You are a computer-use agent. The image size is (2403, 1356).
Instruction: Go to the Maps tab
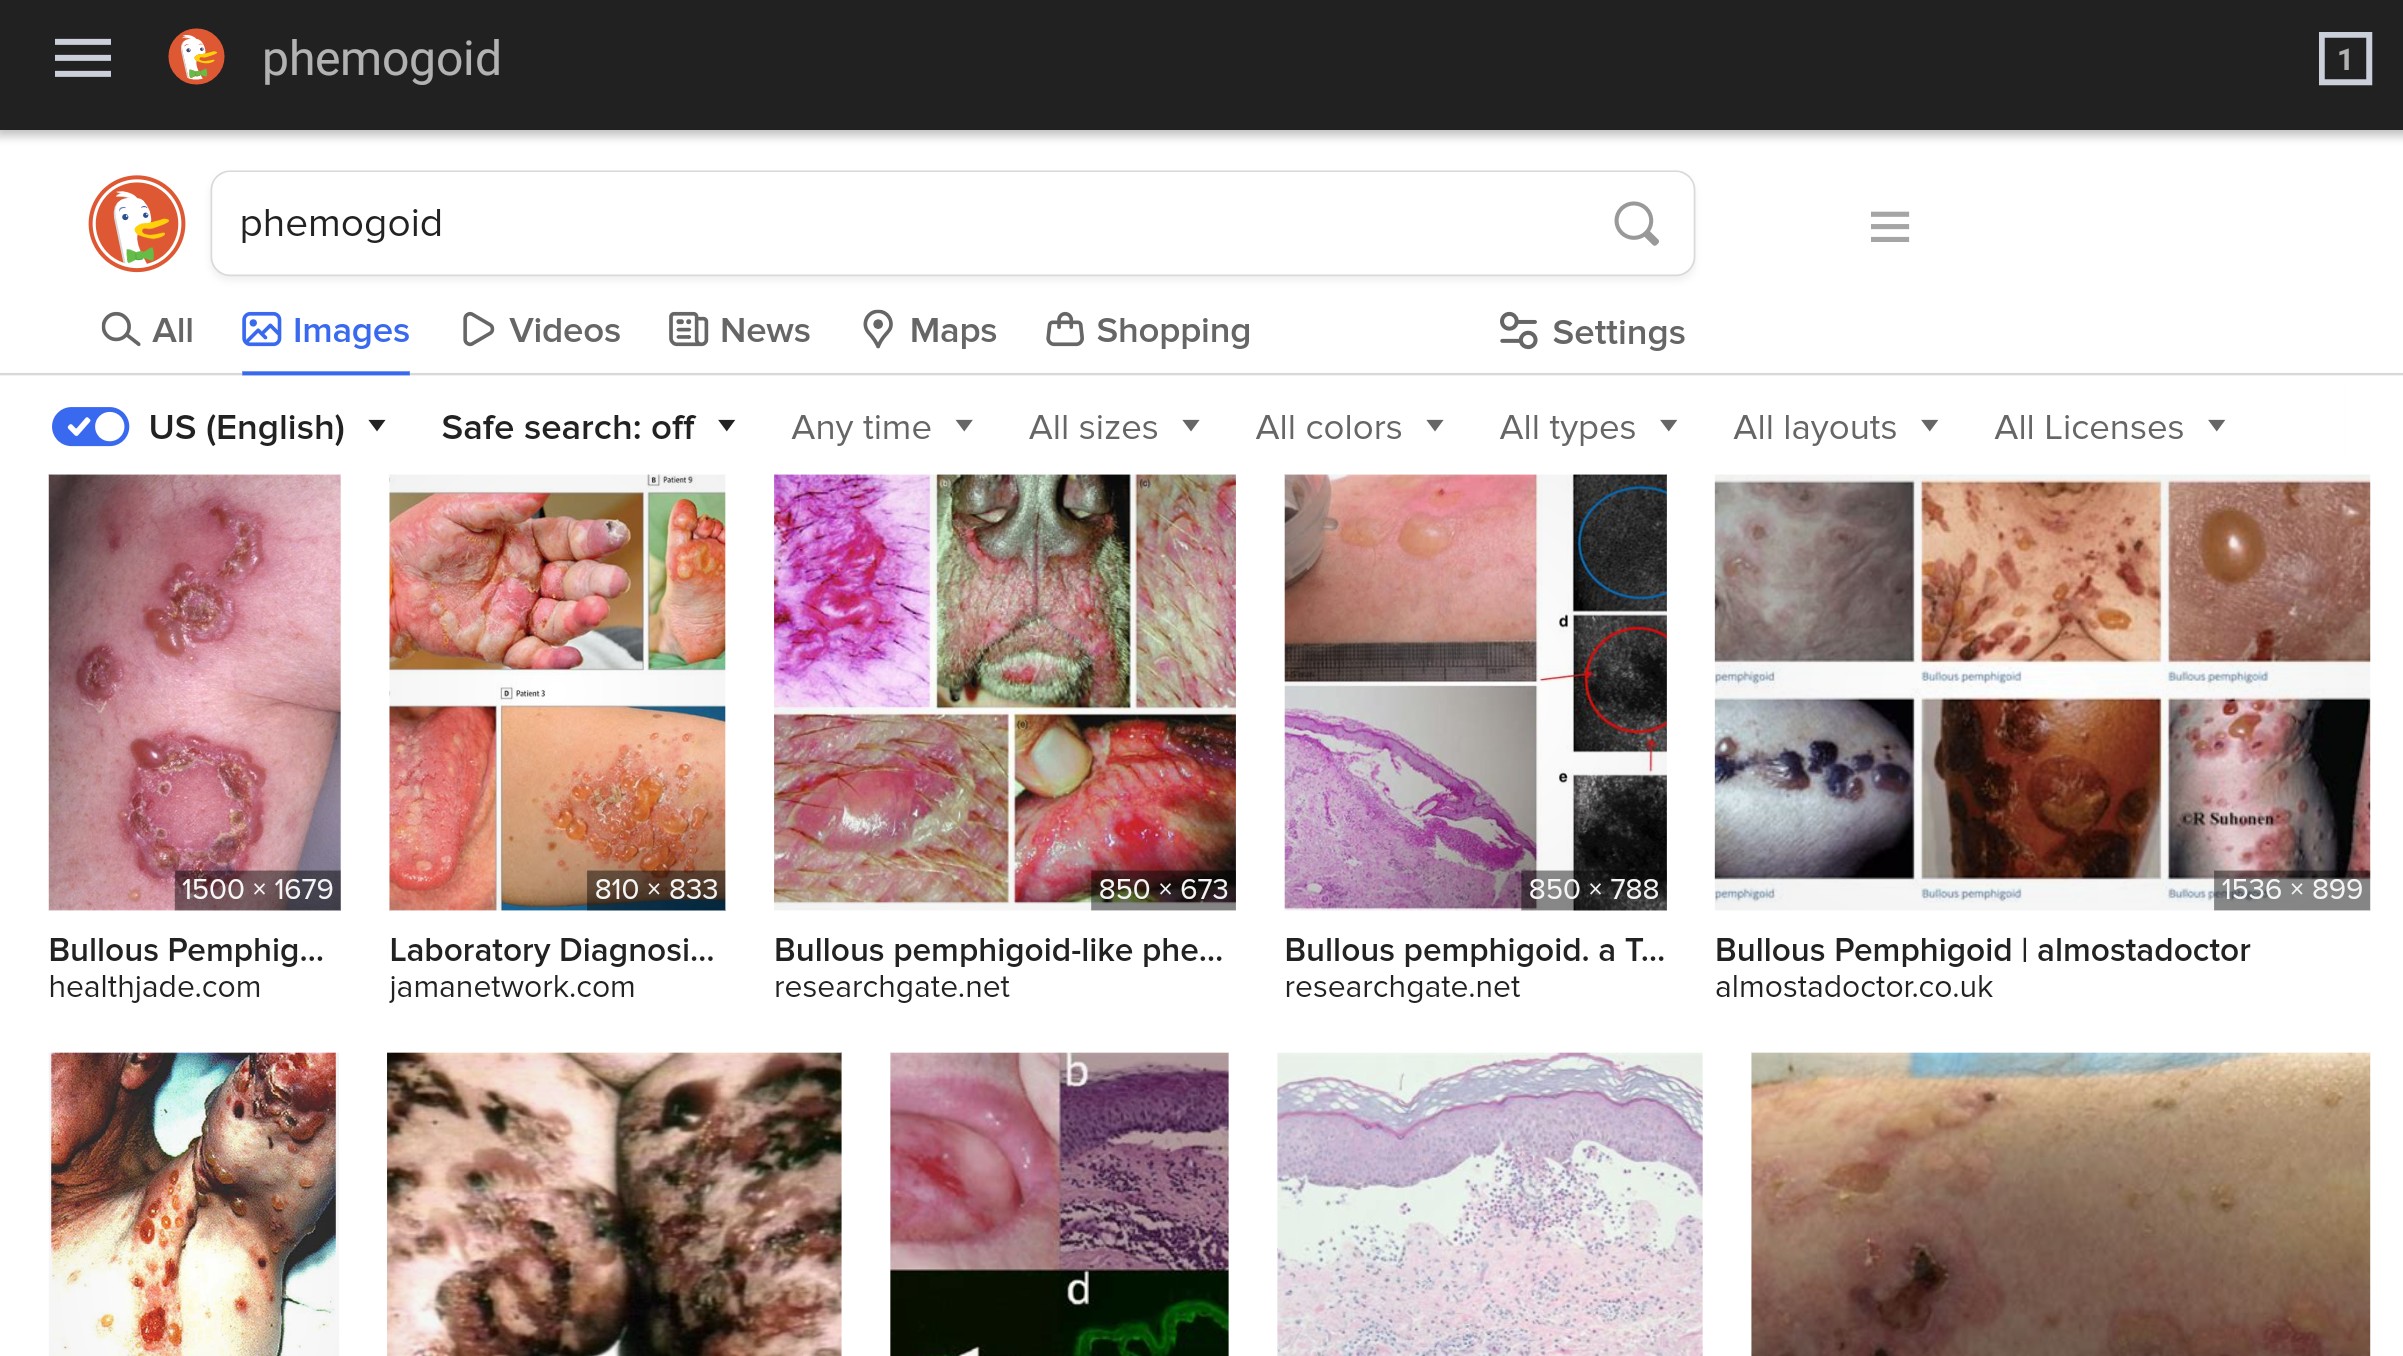tap(929, 330)
